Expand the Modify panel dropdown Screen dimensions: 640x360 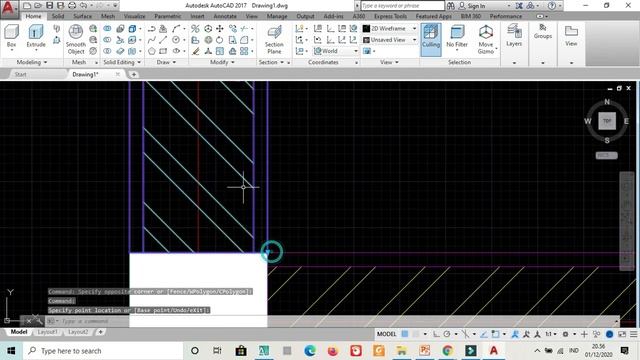(222, 62)
